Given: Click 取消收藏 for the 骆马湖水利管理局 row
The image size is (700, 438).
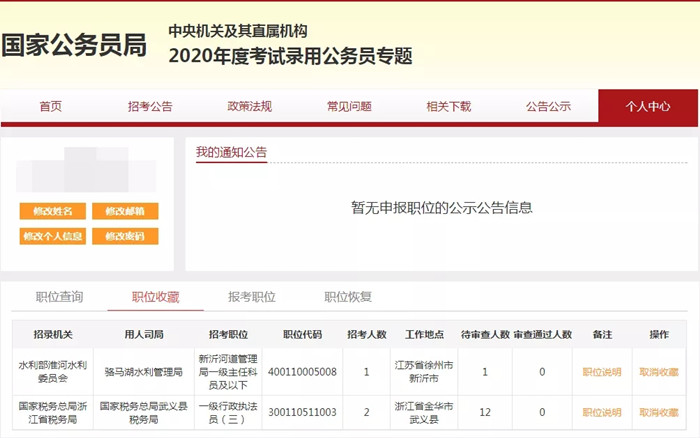Looking at the screenshot, I should pyautogui.click(x=659, y=372).
